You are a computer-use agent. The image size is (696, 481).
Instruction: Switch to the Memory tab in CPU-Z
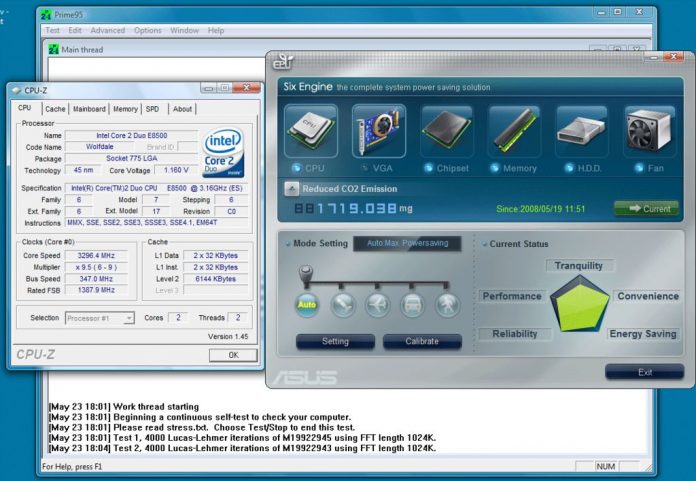[x=125, y=109]
